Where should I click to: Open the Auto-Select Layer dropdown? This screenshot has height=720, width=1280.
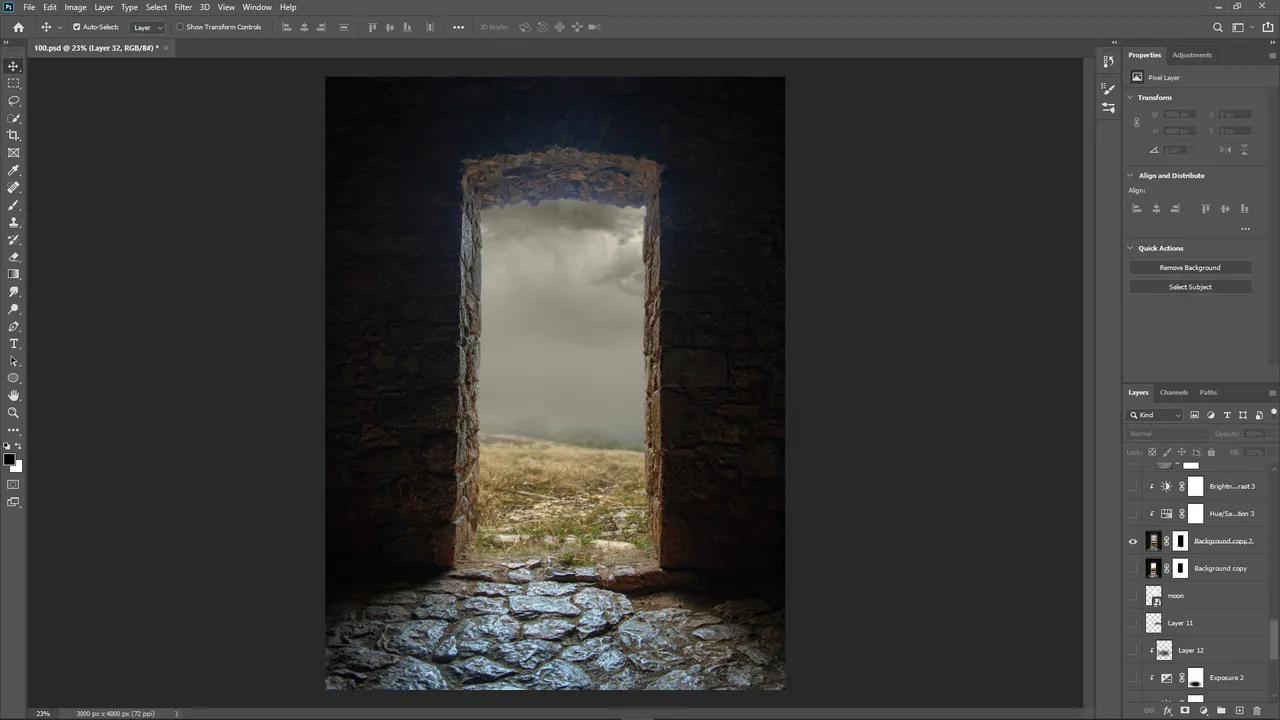tap(146, 27)
